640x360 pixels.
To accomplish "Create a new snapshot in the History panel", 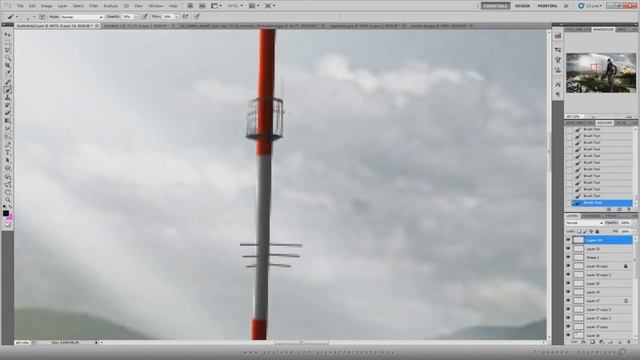I will [619, 209].
